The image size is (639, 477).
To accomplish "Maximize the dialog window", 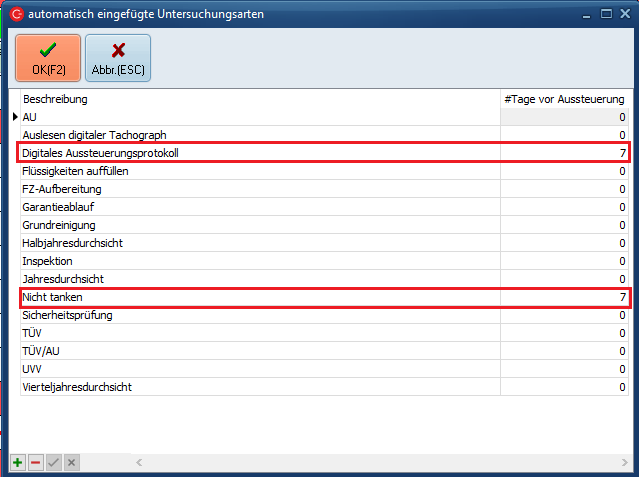I will pos(604,14).
